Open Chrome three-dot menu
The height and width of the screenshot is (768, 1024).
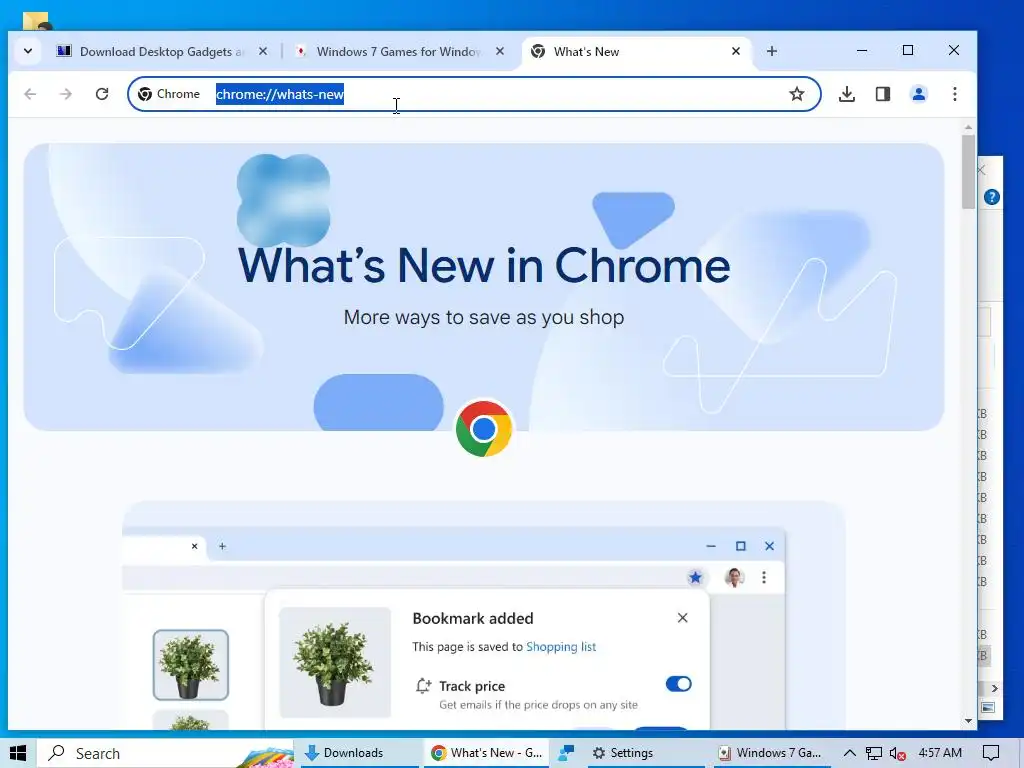pos(955,94)
